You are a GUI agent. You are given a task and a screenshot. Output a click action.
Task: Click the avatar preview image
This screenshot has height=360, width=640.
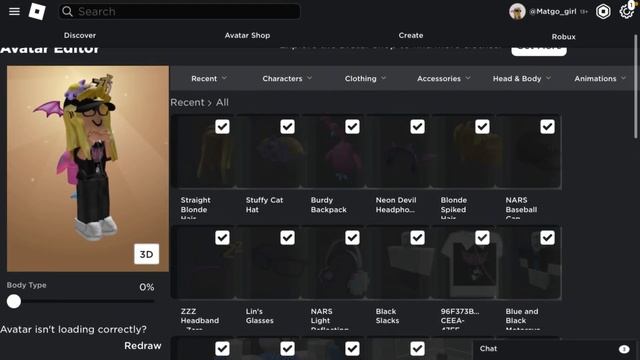tap(88, 169)
